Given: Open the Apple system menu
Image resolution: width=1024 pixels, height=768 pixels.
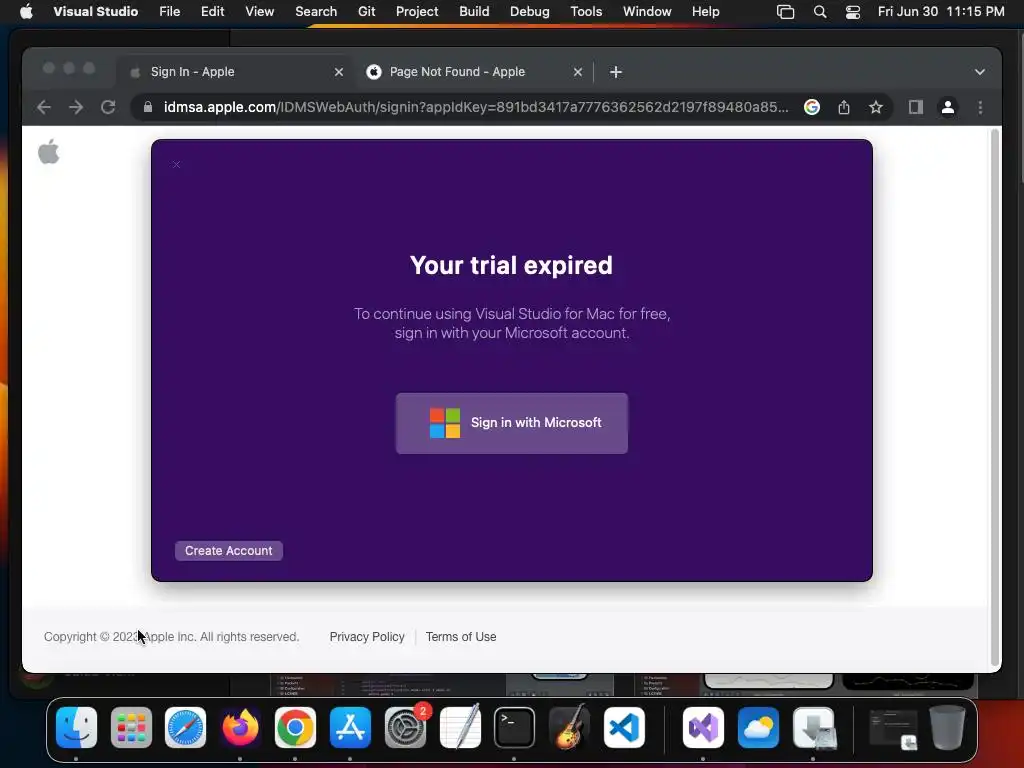Looking at the screenshot, I should click(26, 12).
